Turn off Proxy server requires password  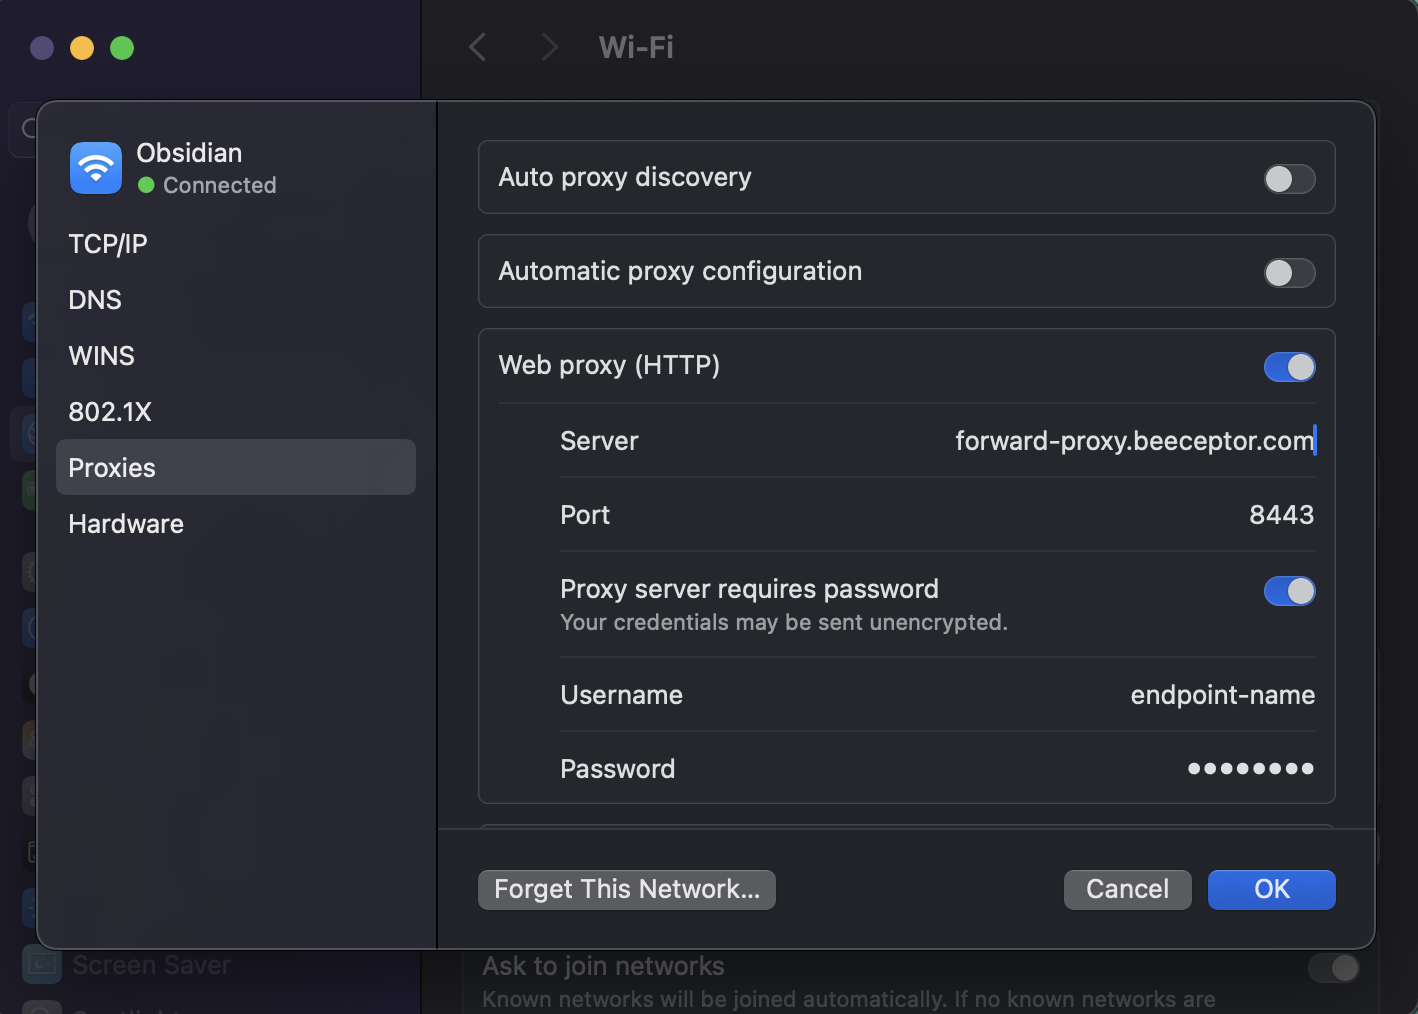click(1289, 591)
